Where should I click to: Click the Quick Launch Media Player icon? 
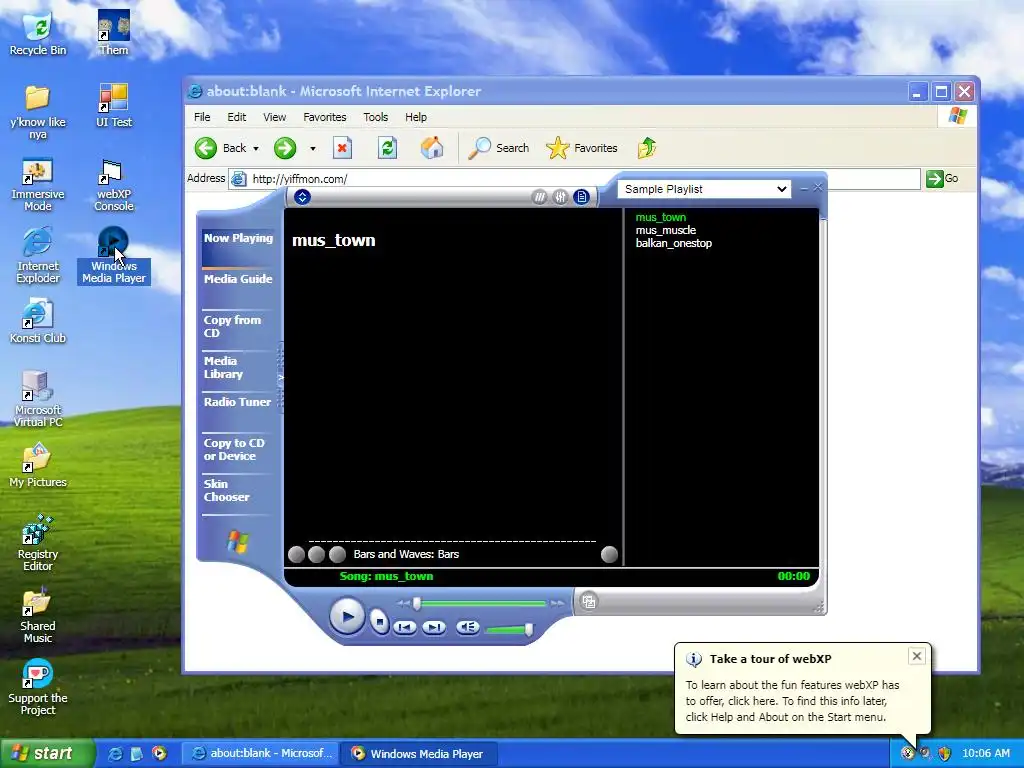click(159, 754)
